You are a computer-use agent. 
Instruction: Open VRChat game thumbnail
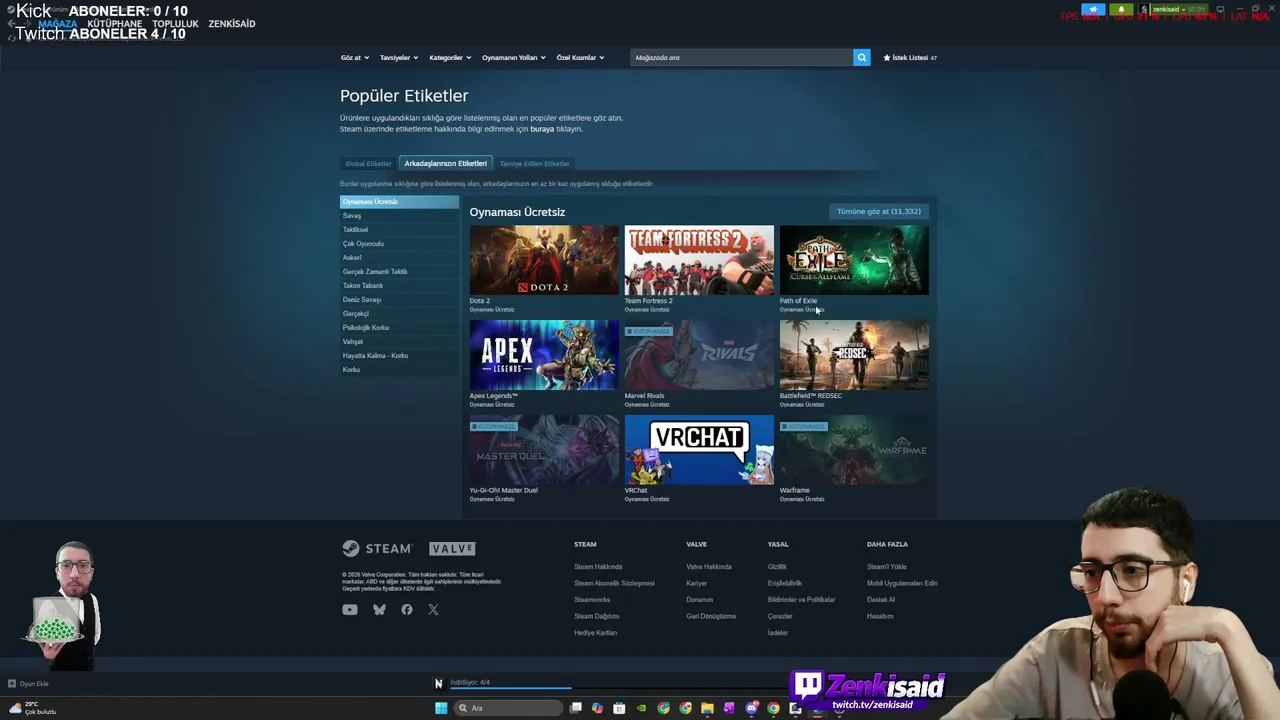point(699,450)
